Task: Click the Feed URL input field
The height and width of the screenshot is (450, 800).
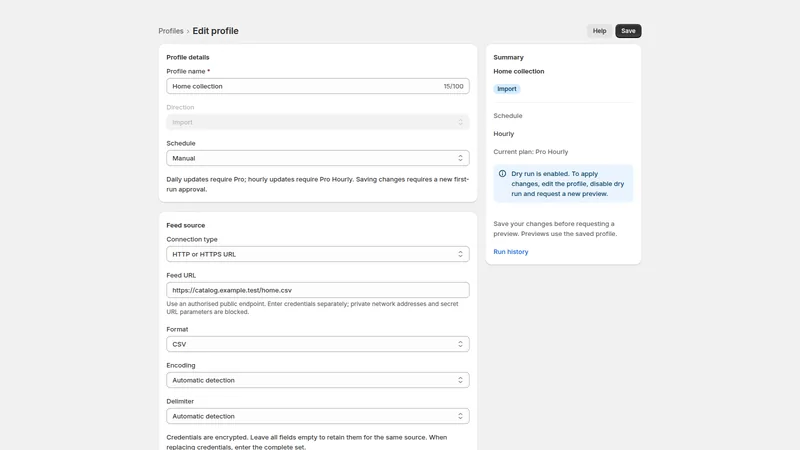Action: click(x=317, y=290)
